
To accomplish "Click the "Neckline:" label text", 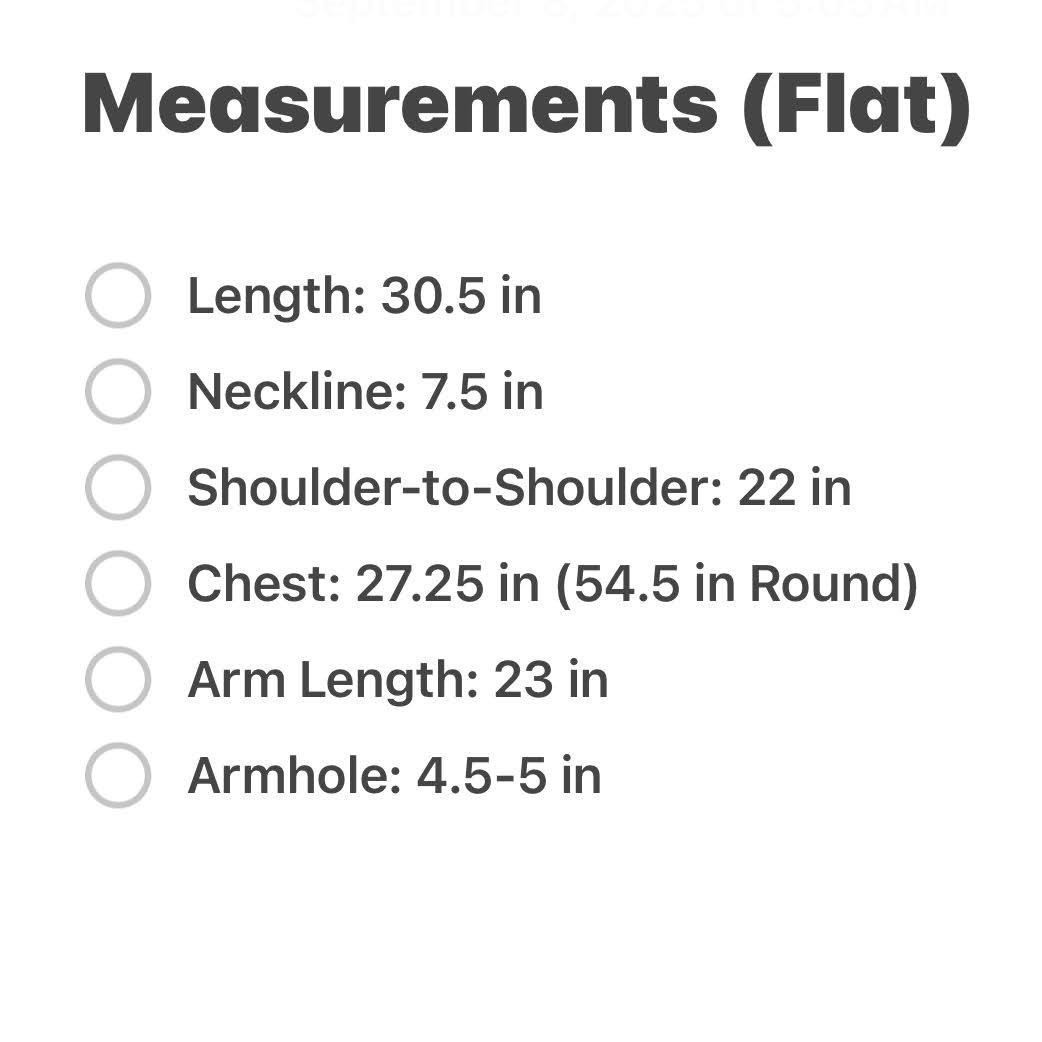I will (297, 392).
